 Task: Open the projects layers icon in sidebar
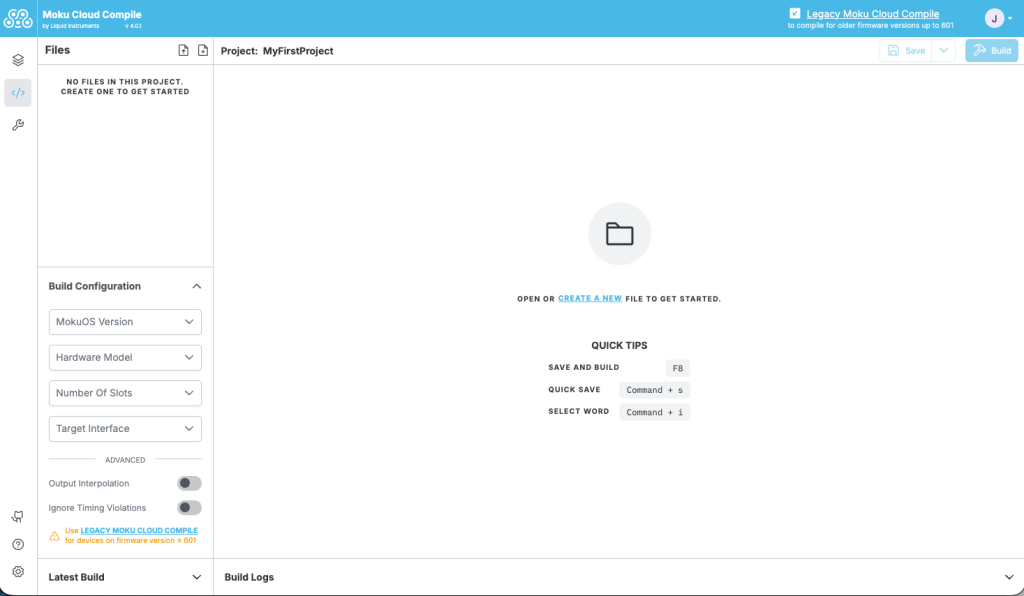[x=18, y=60]
